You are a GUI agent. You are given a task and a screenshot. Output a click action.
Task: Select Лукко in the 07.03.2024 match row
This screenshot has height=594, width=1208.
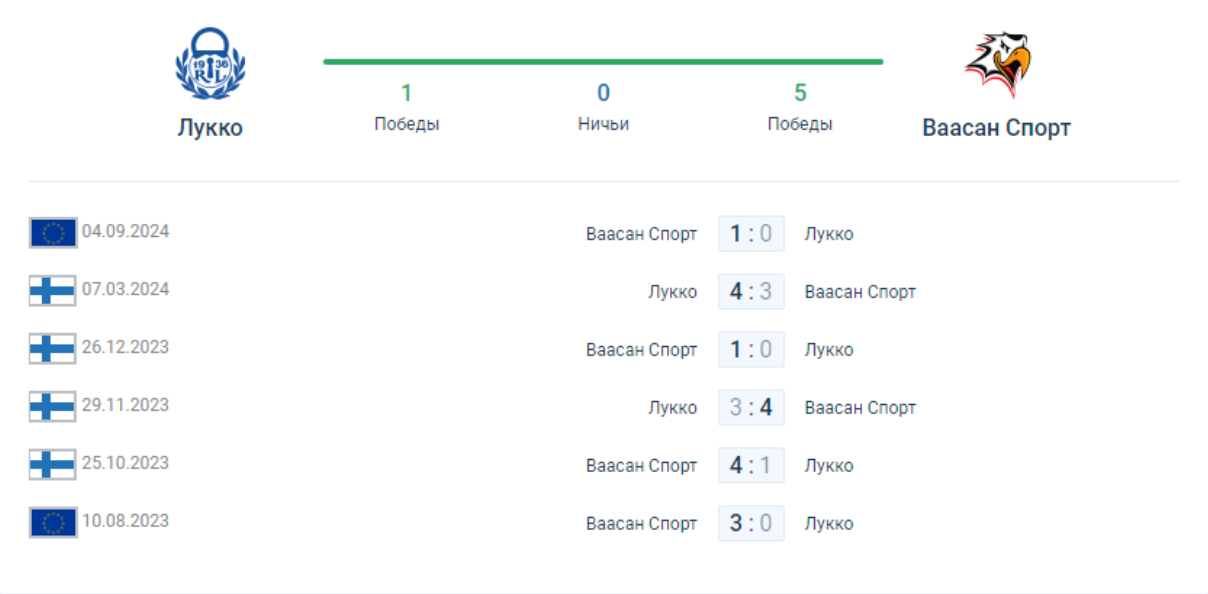pos(672,292)
